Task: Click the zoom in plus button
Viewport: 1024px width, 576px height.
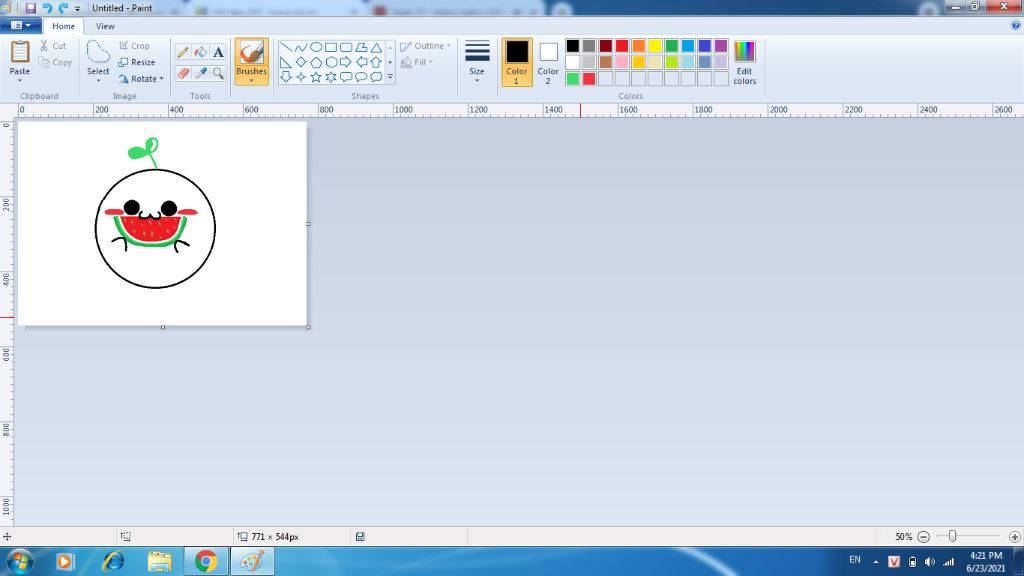Action: click(1014, 537)
